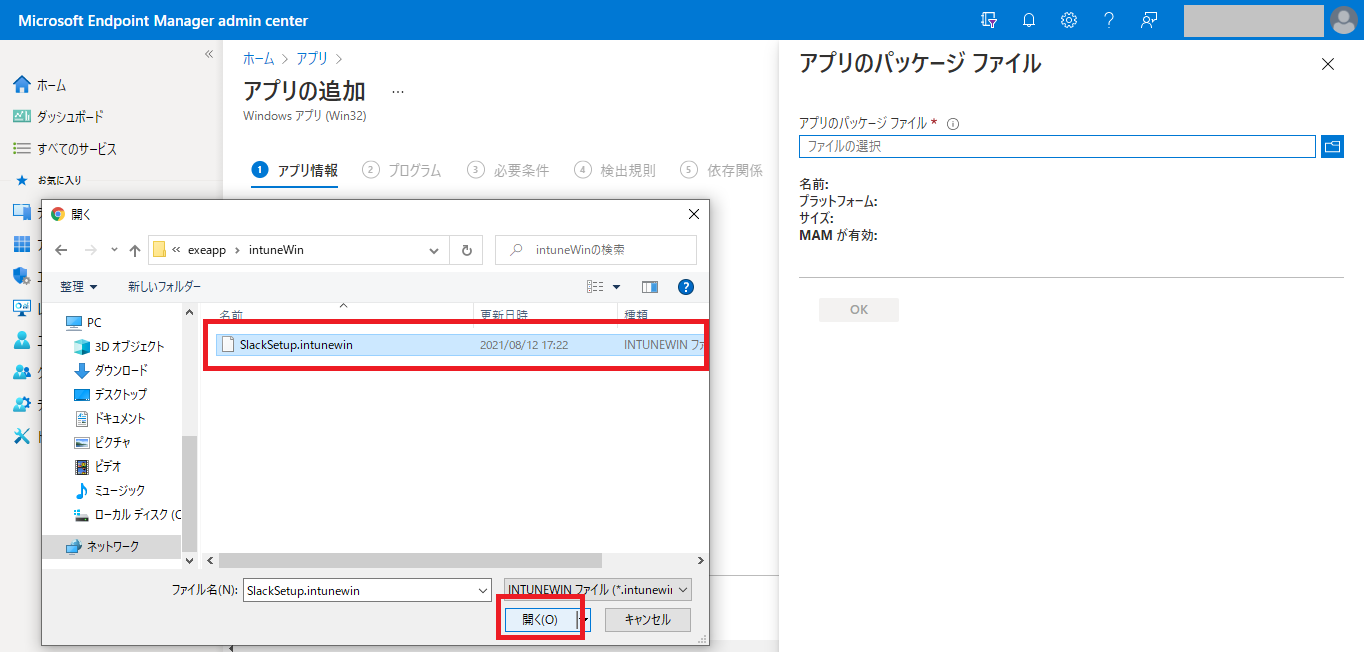Click the ファイルの選択 input field
The height and width of the screenshot is (652, 1364).
tap(1057, 147)
